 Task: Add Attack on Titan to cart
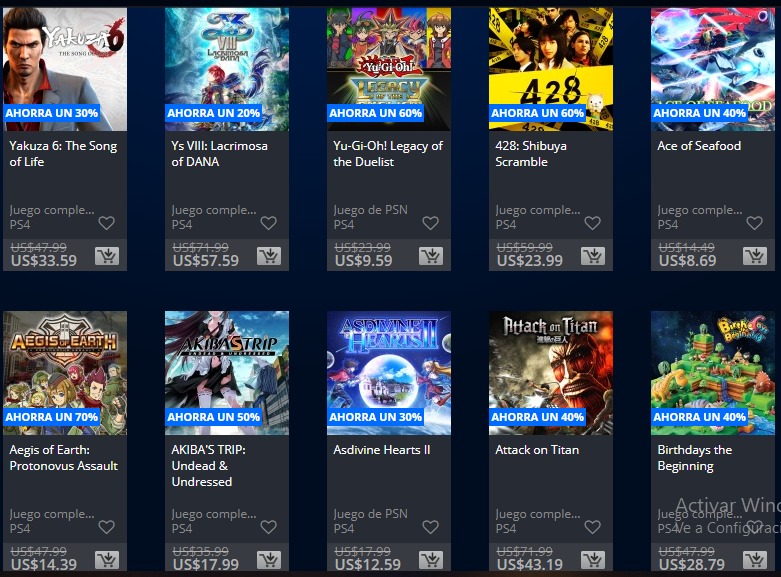click(x=593, y=560)
